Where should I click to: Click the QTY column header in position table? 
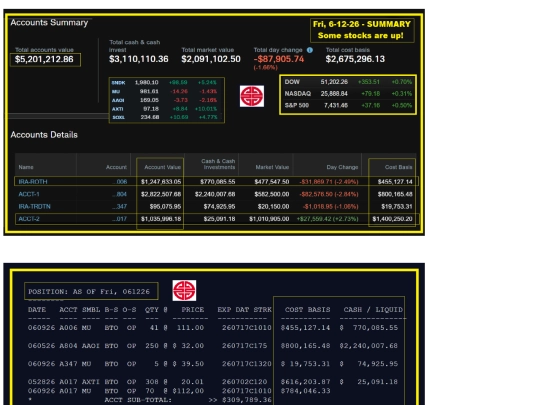pos(152,310)
